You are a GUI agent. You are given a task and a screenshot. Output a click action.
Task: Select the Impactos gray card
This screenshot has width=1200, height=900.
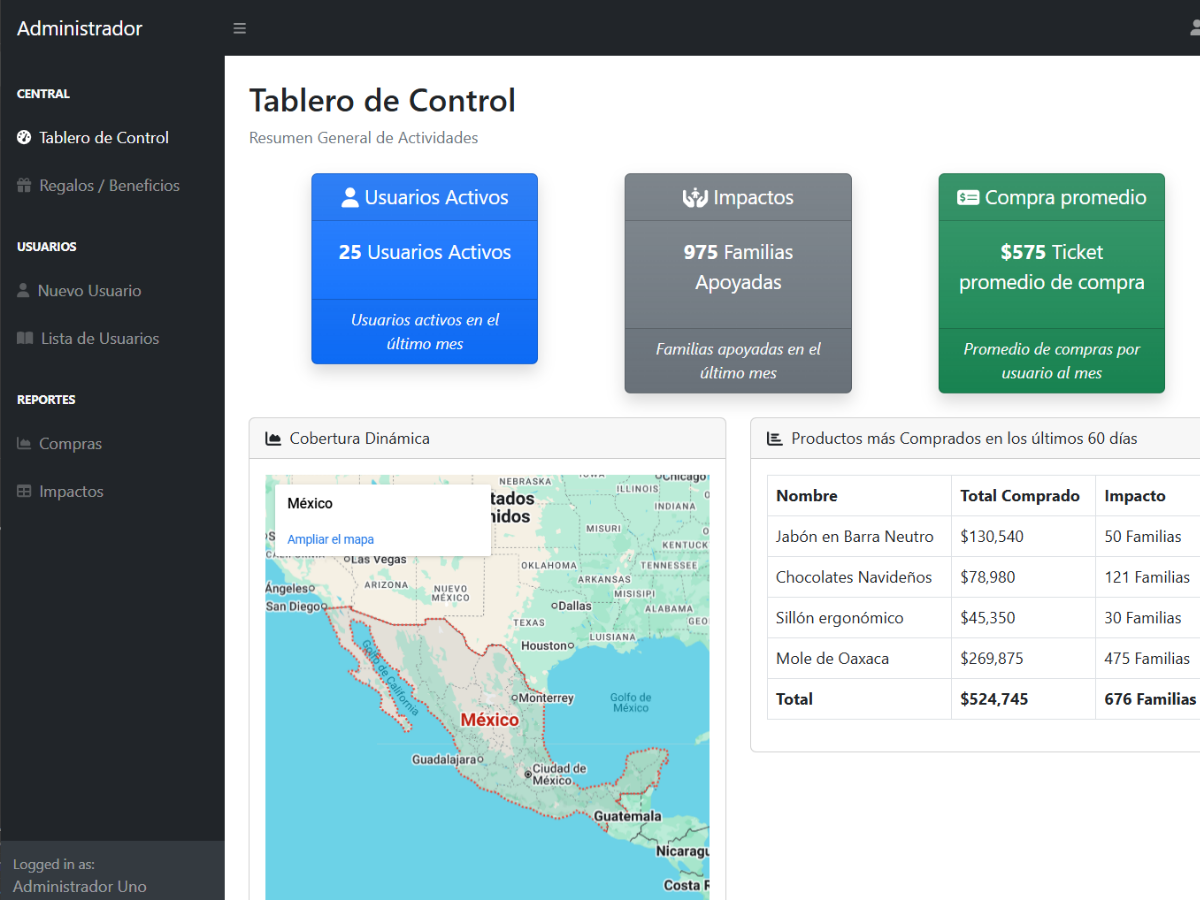(738, 283)
